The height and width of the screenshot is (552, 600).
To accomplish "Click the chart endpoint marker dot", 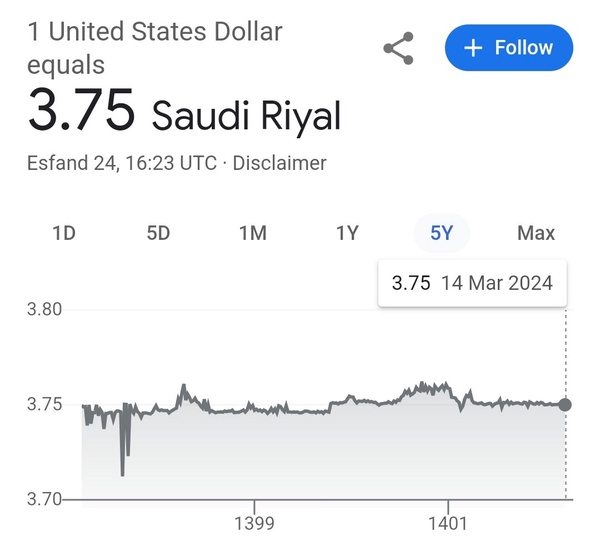I will click(565, 404).
